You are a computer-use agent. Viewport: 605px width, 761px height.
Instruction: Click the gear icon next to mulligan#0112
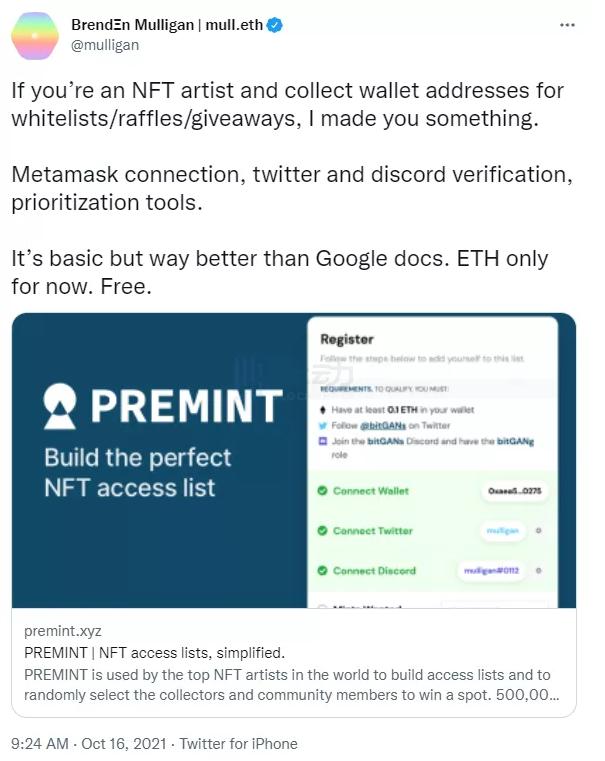click(x=539, y=571)
